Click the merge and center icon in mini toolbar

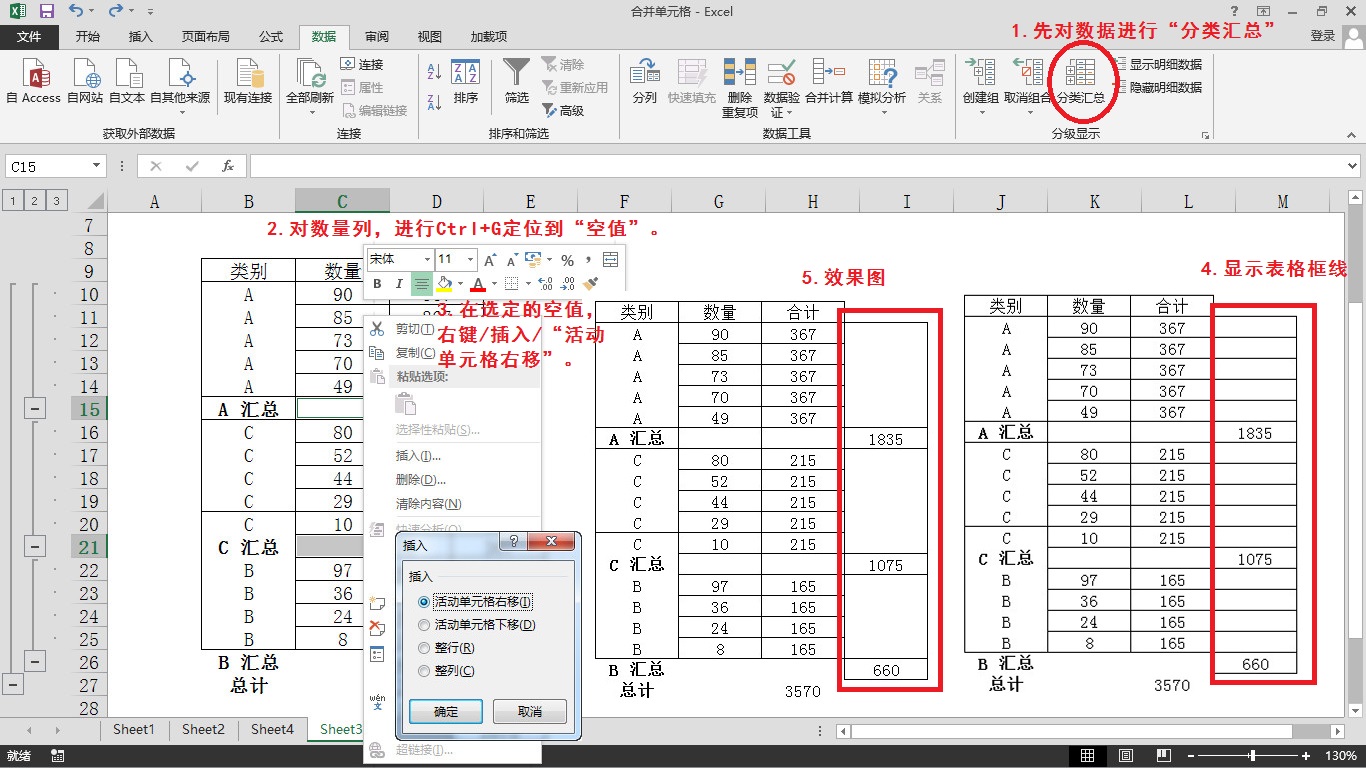coord(610,260)
